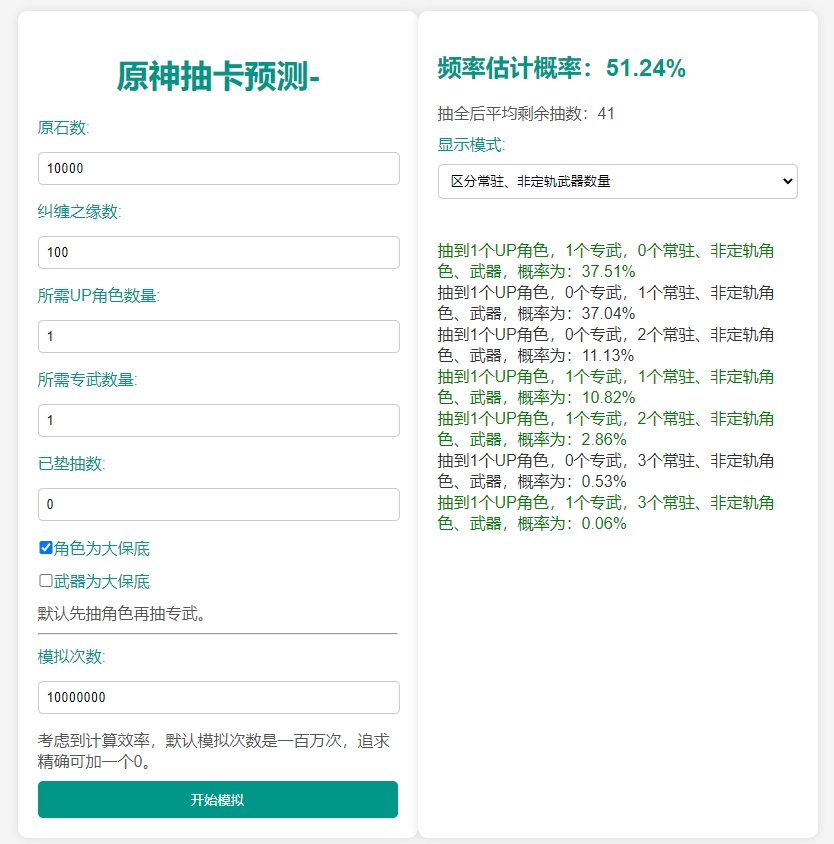The width and height of the screenshot is (834, 844).
Task: Click the result line showing 0.06%
Action: pyautogui.click(x=606, y=513)
